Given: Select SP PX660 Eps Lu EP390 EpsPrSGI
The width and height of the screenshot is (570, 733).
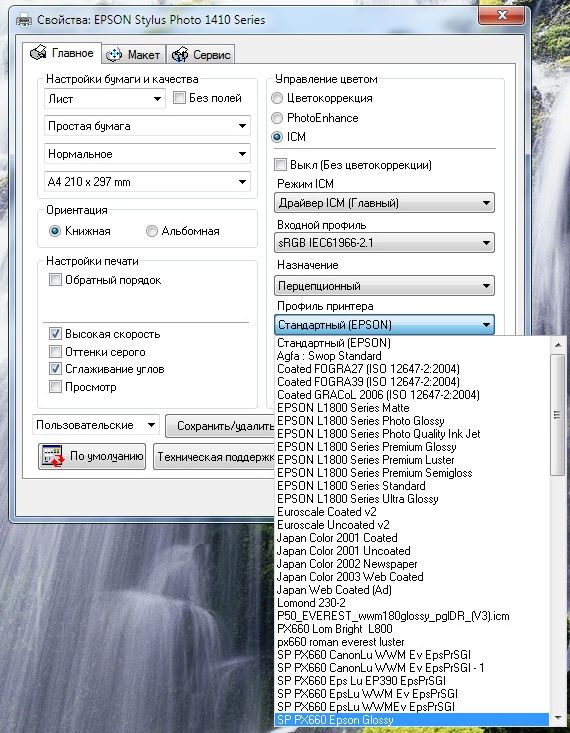Looking at the screenshot, I should tap(412, 681).
